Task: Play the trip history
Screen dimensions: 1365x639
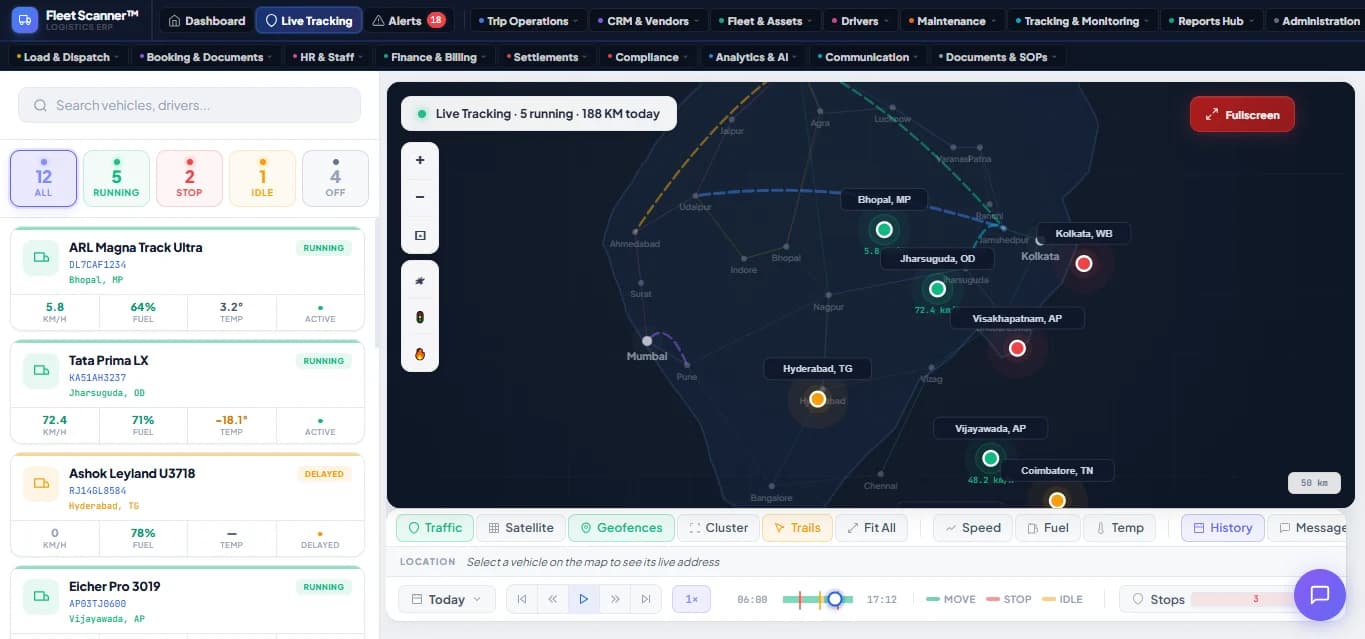Action: [583, 599]
